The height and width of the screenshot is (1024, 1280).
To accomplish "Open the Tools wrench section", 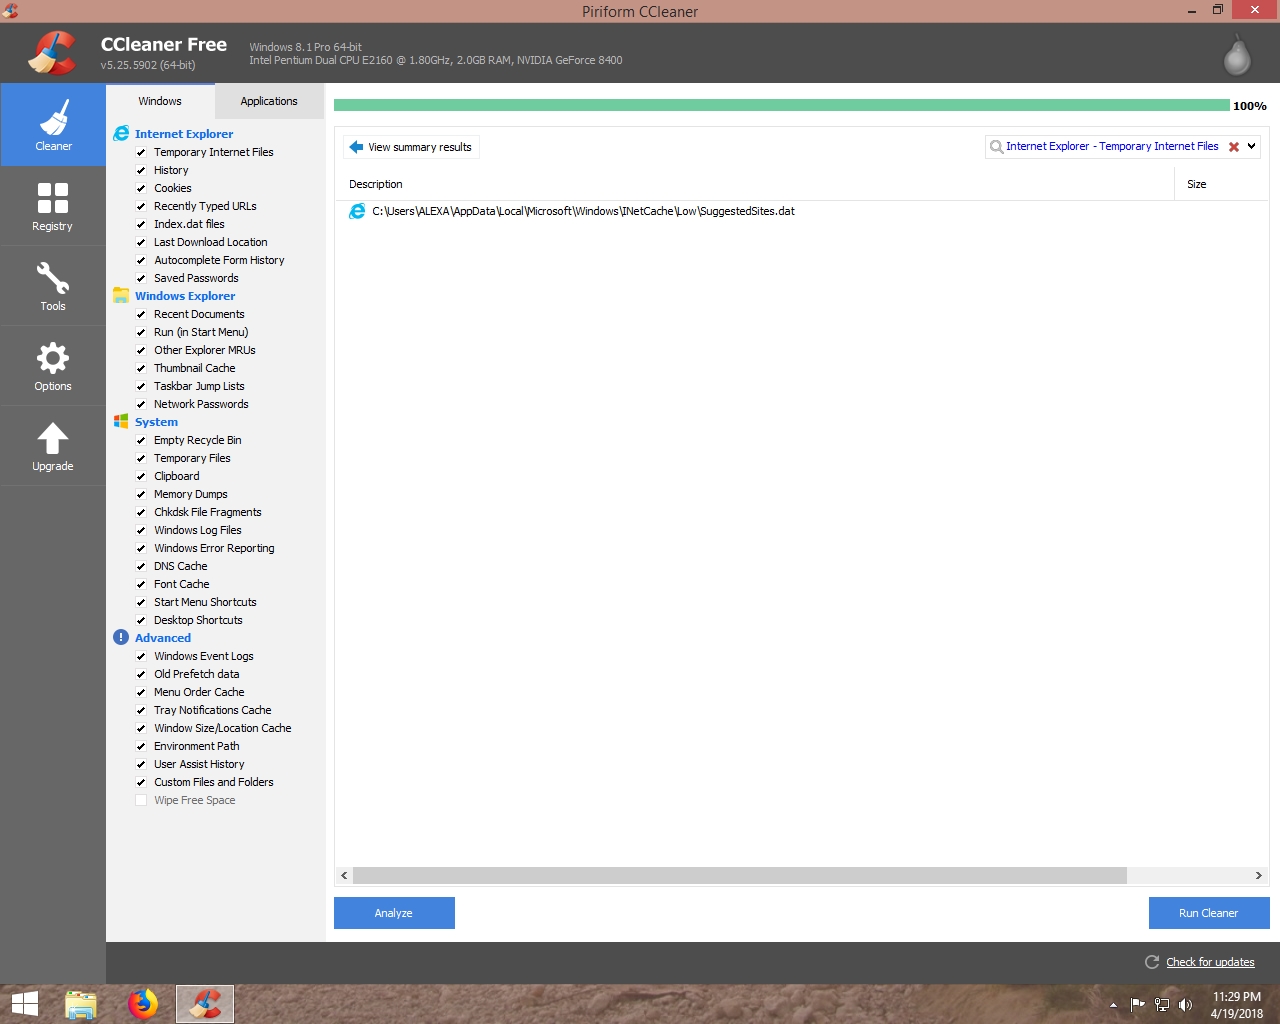I will coord(53,277).
